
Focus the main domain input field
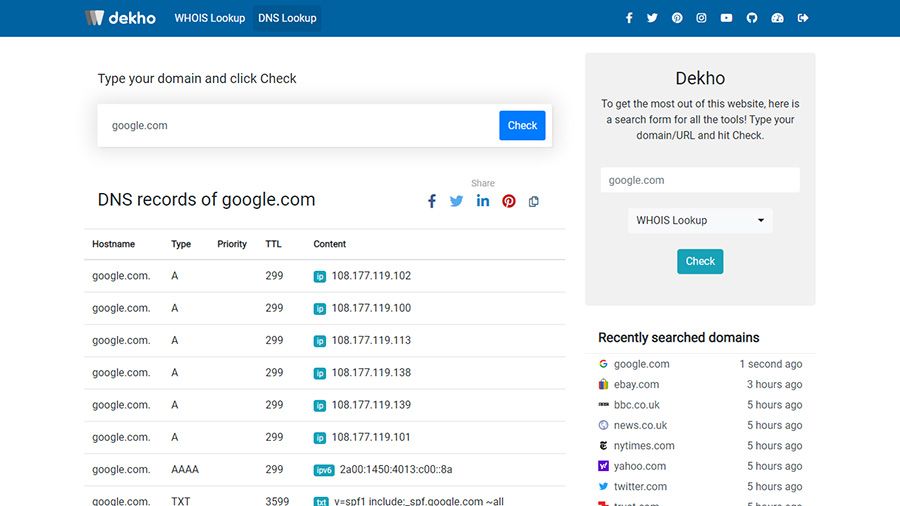(298, 125)
